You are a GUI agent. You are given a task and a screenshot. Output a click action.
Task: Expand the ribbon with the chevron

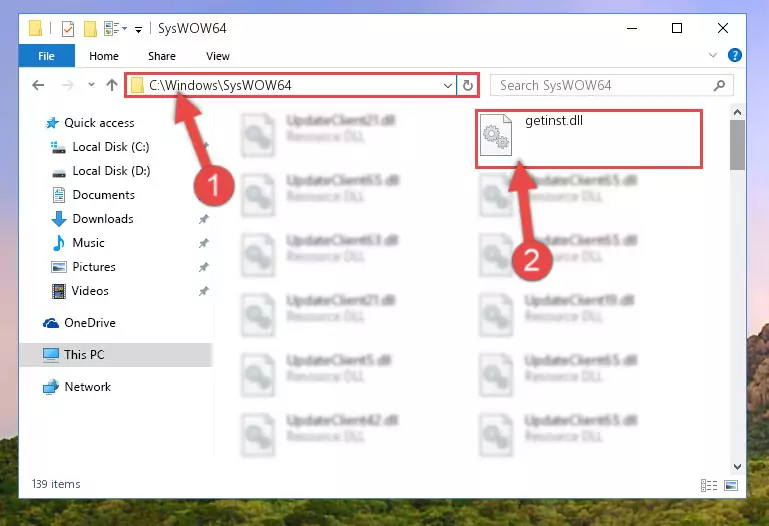point(713,55)
